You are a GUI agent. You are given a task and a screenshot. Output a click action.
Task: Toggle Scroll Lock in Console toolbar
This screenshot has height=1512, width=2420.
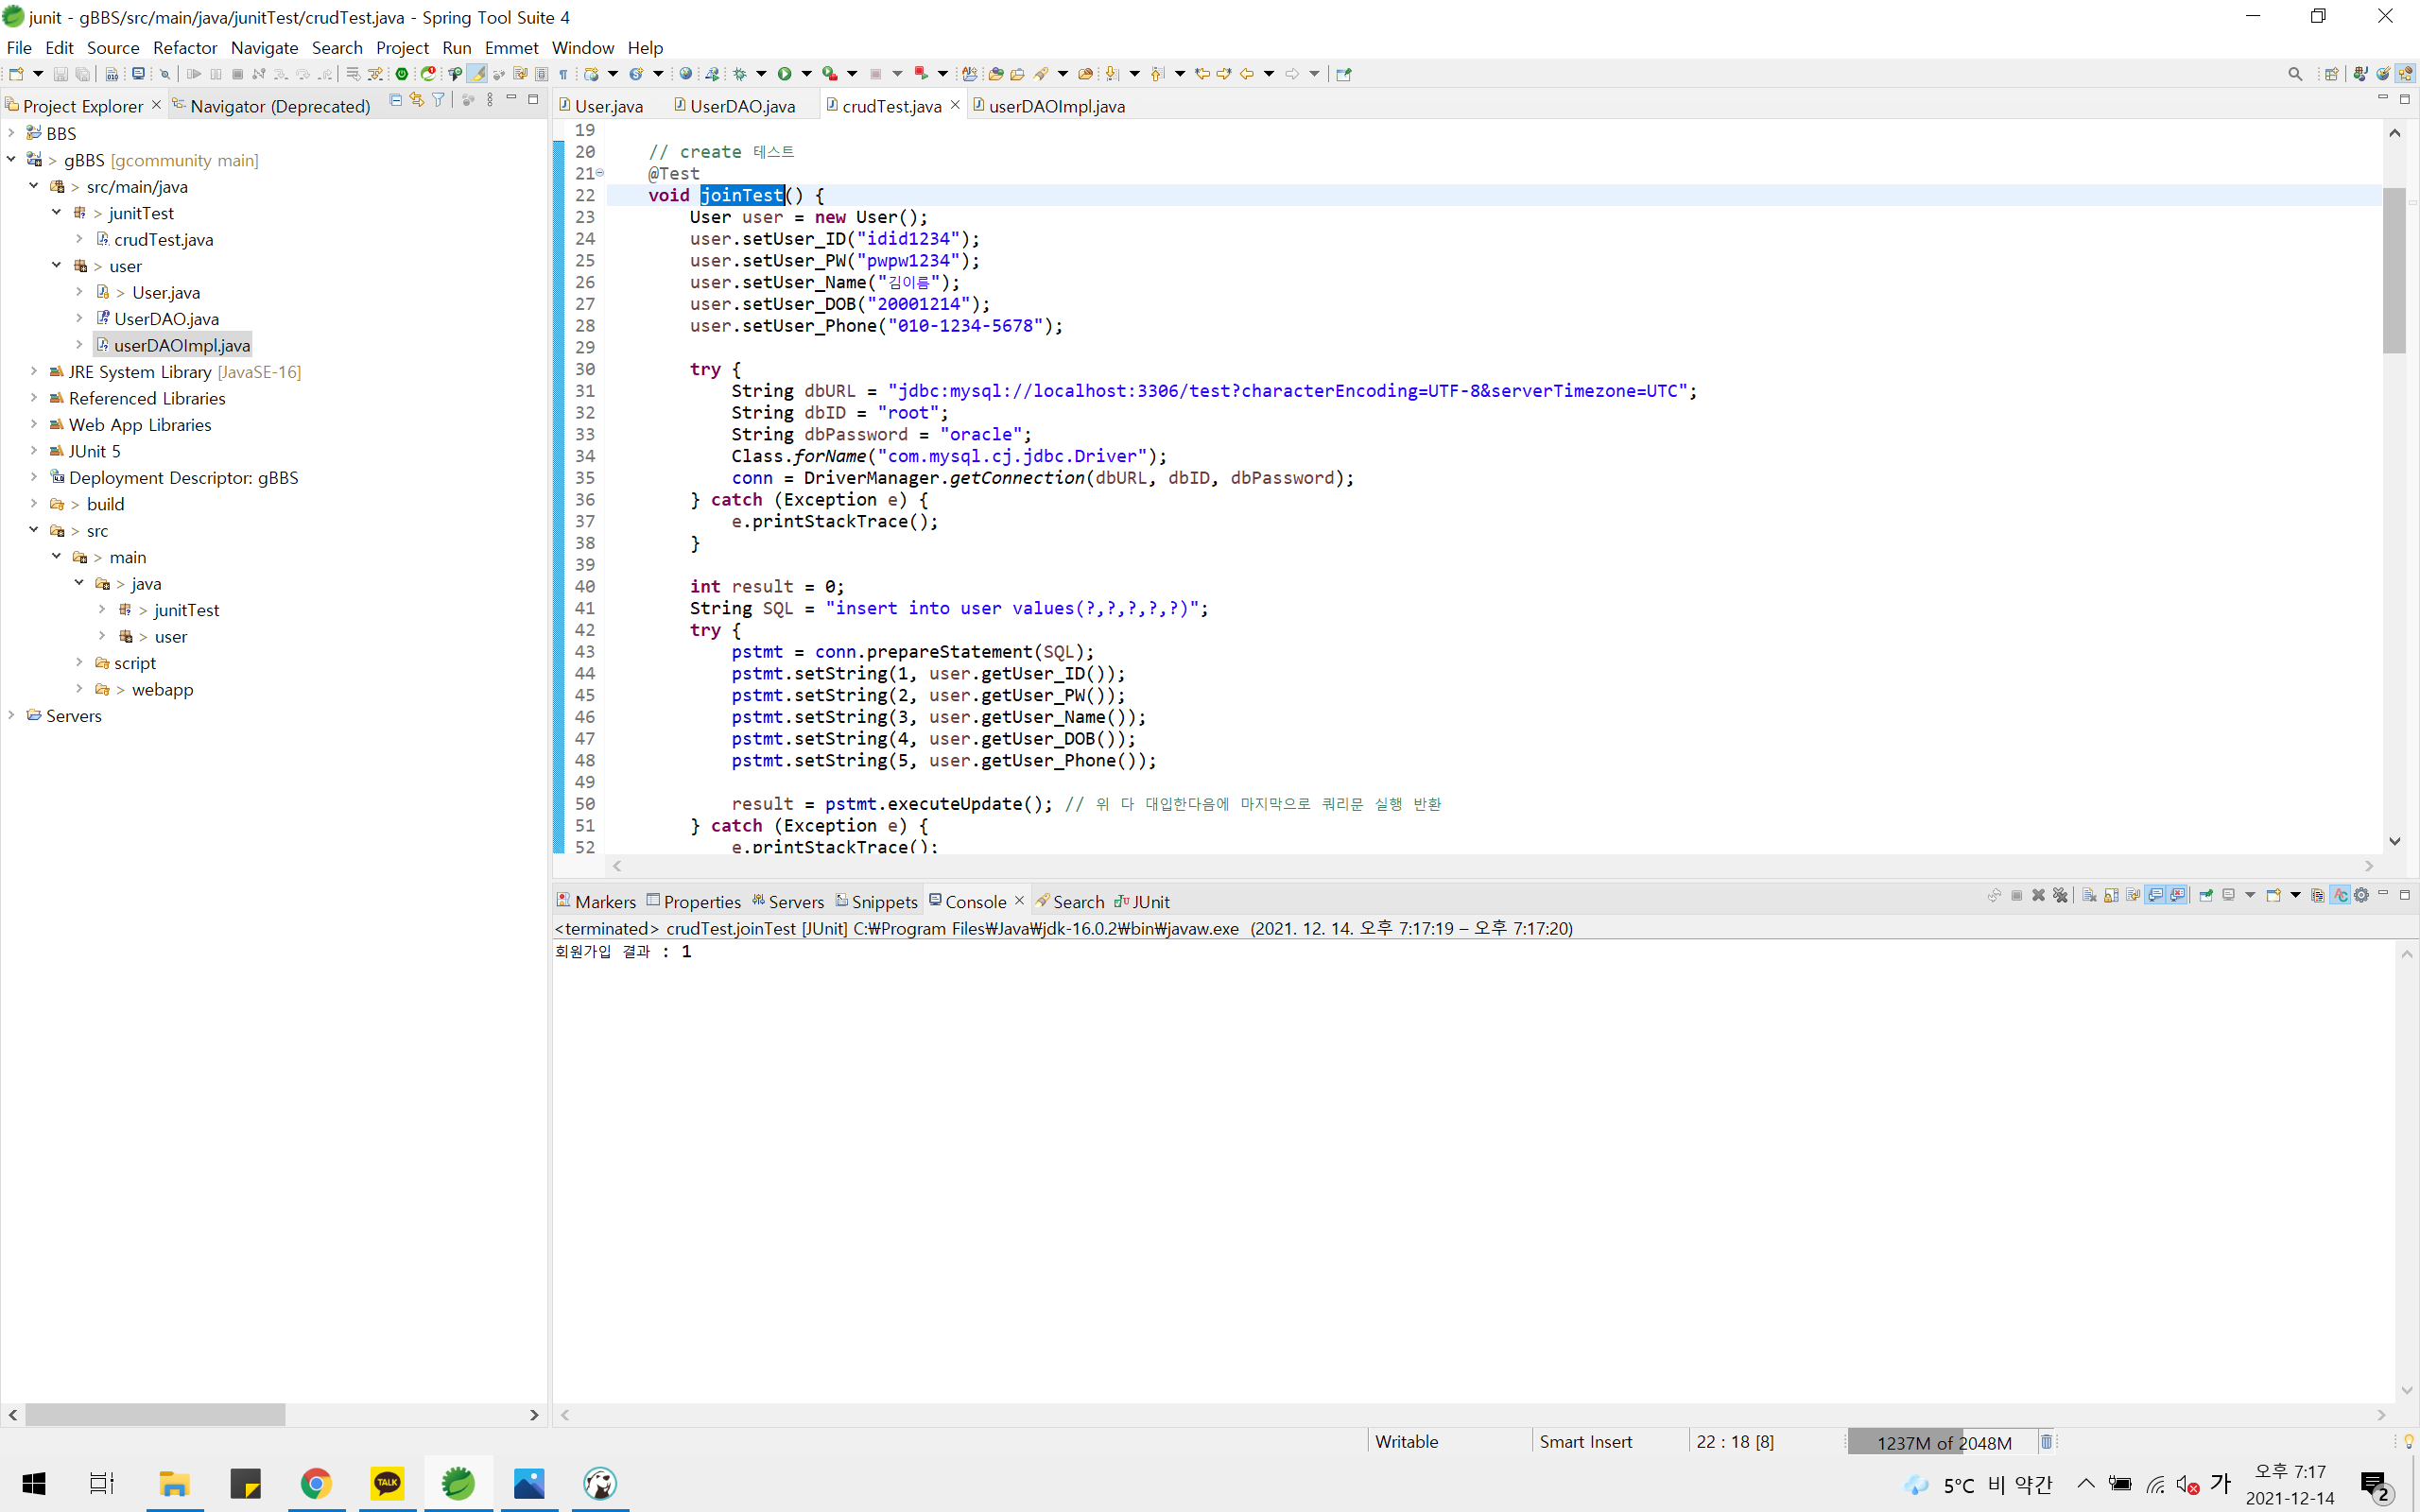click(x=2111, y=896)
